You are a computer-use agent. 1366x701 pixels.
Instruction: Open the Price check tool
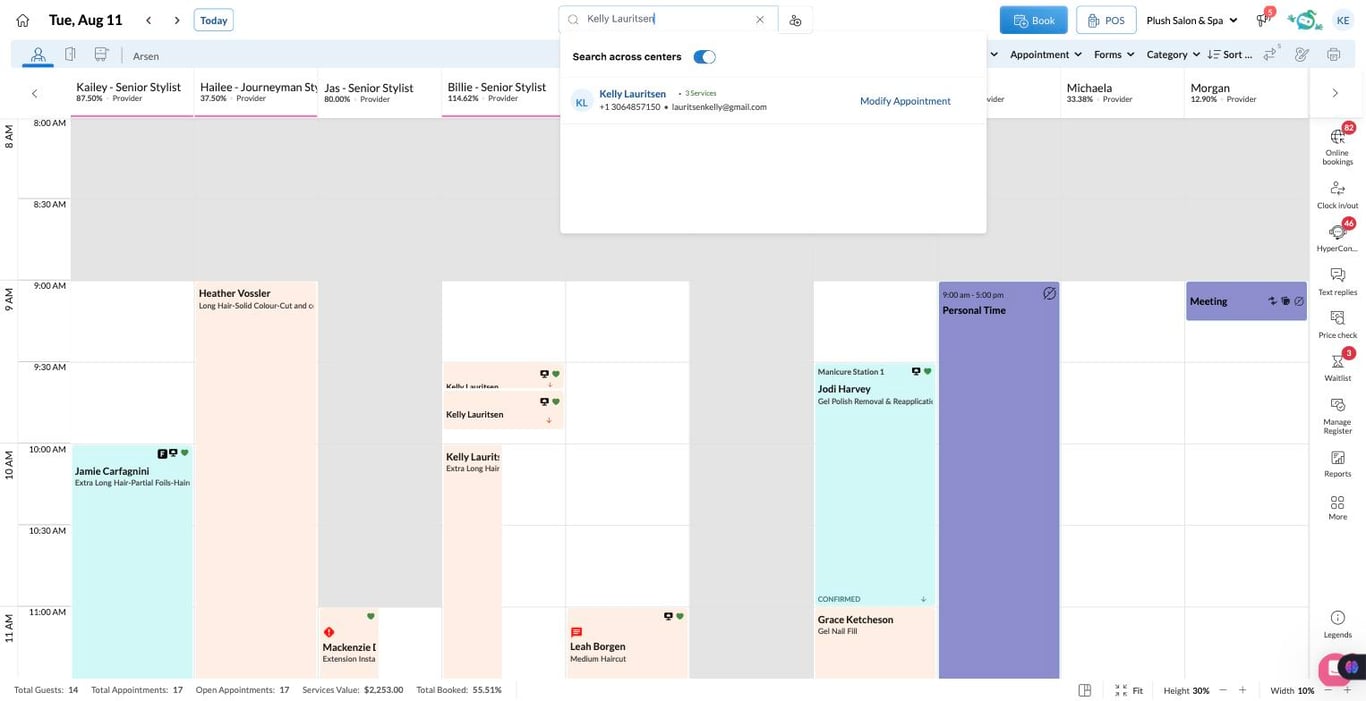(1337, 324)
